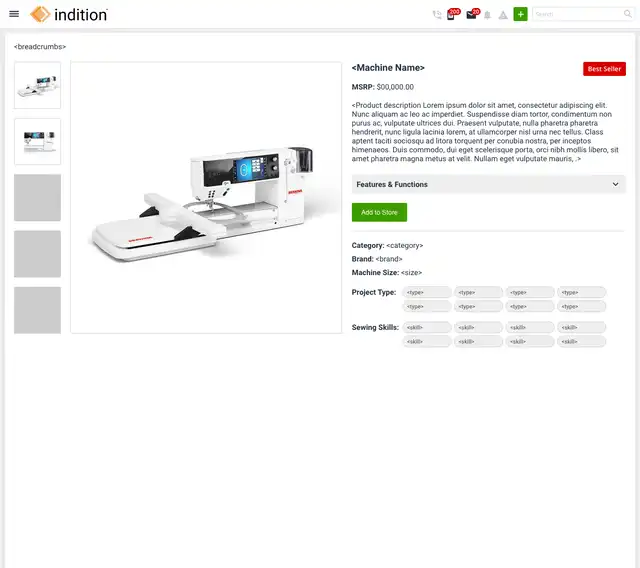640x568 pixels.
Task: Click the breadcrumbs link
Action: coord(40,47)
